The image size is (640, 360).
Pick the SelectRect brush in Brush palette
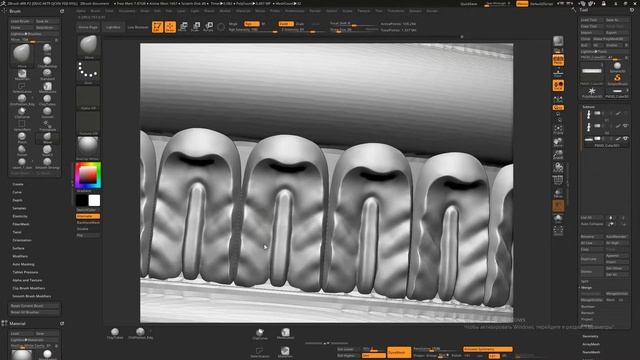22,125
